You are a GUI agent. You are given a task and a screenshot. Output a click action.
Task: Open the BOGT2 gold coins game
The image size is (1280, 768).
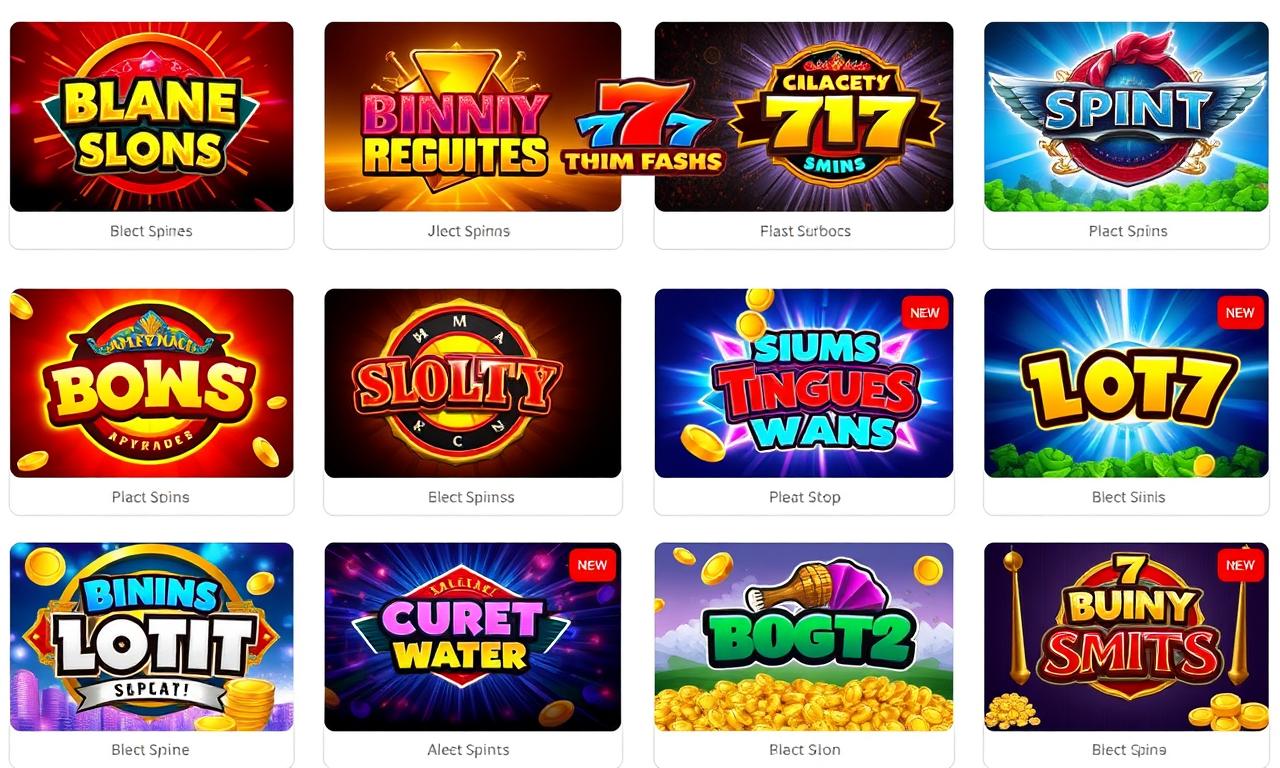[x=804, y=637]
